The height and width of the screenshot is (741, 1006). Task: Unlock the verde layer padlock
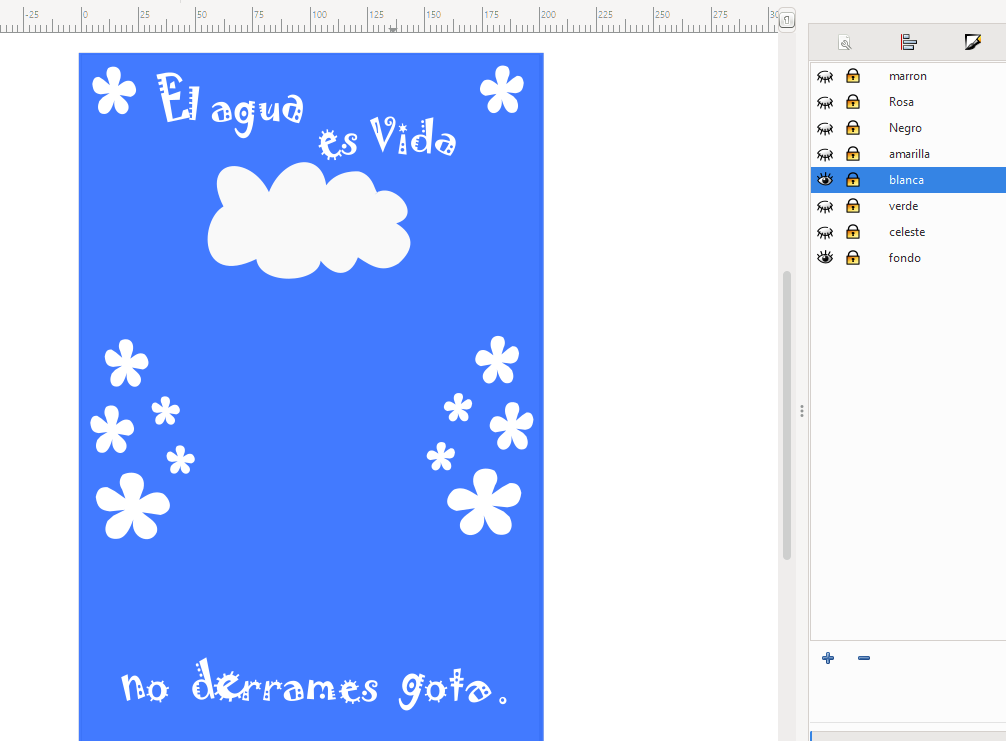tap(853, 205)
